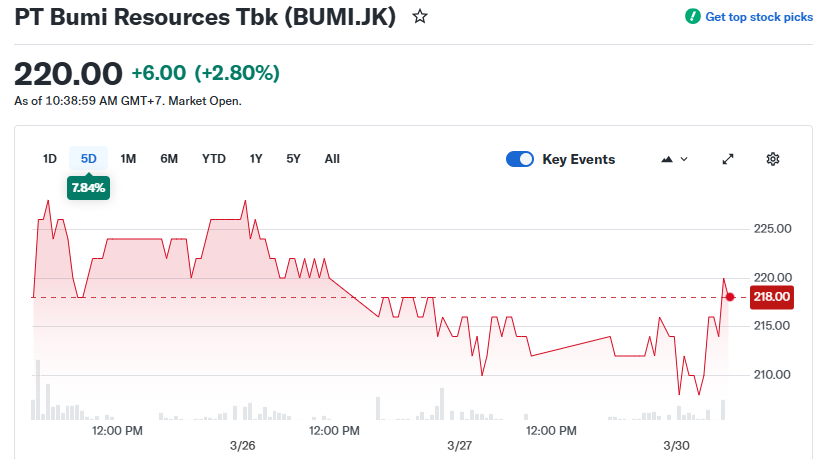Select the 5D time range

point(88,159)
